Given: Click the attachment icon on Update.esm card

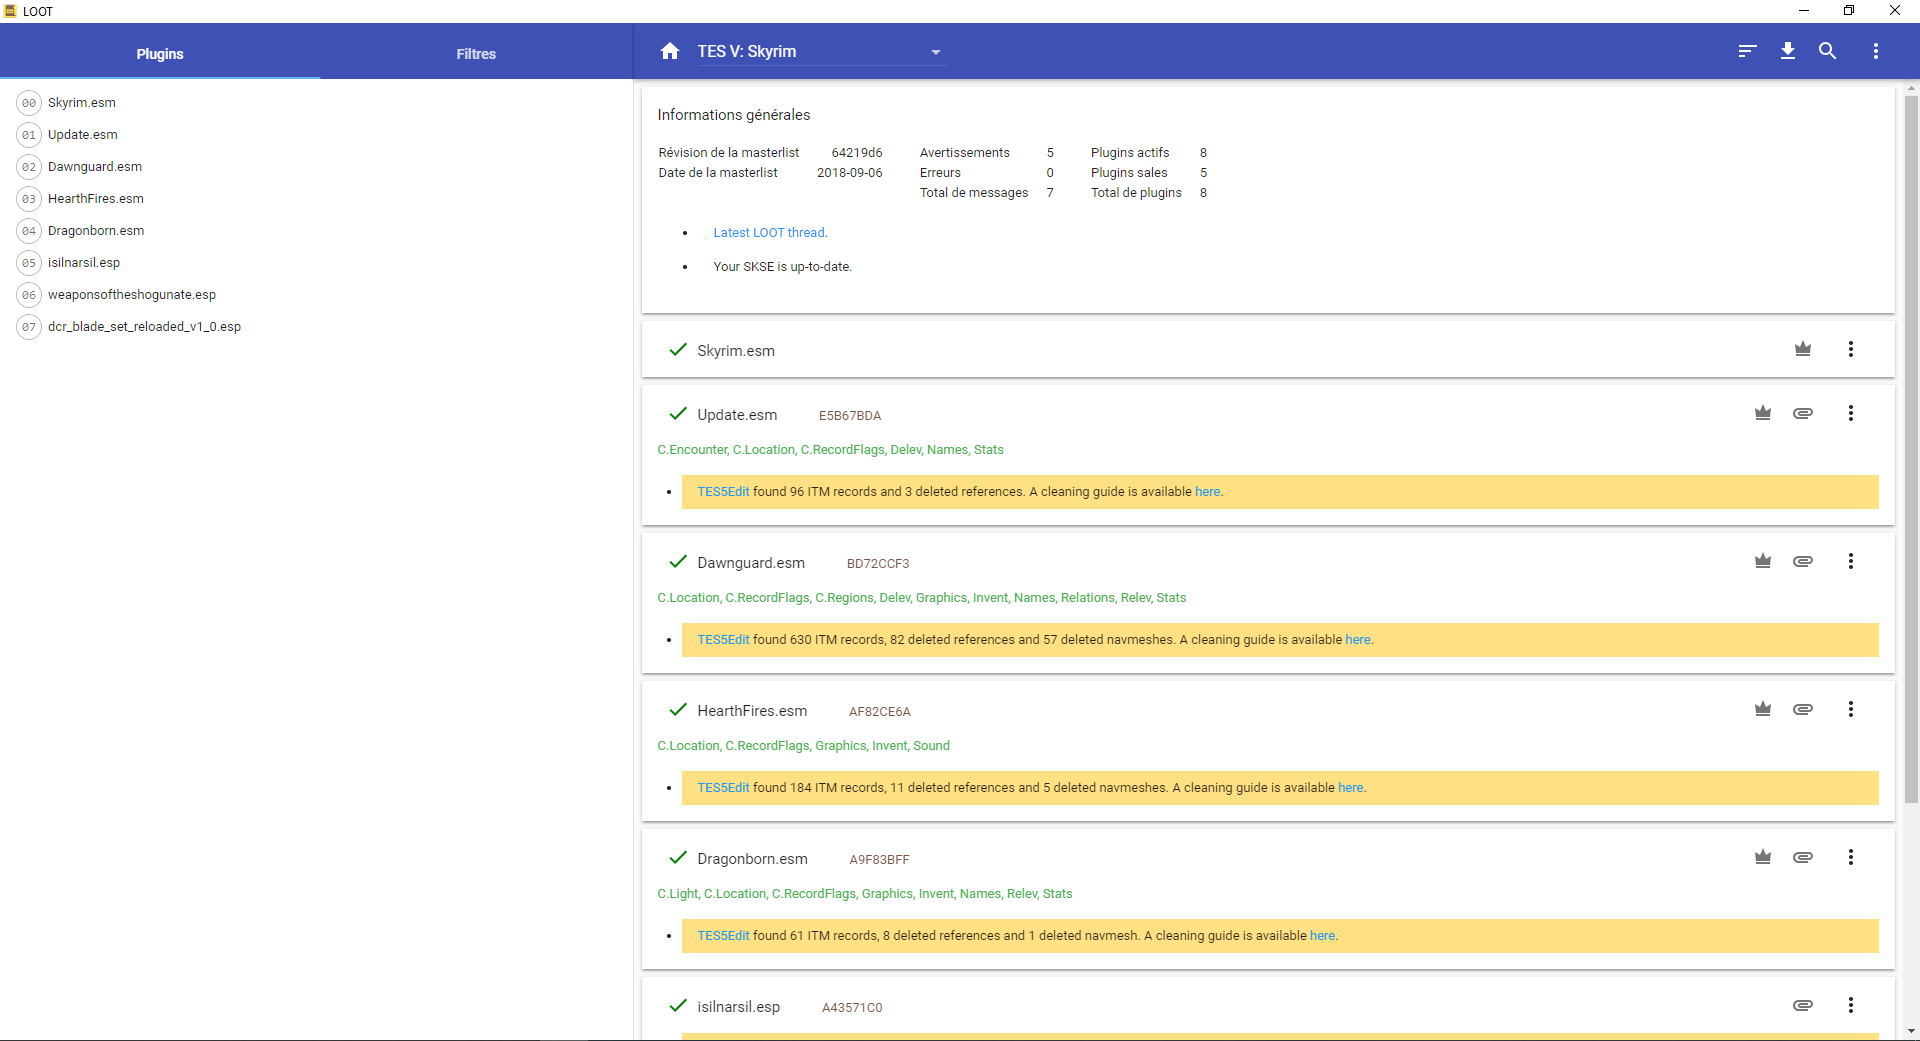Looking at the screenshot, I should pyautogui.click(x=1802, y=413).
